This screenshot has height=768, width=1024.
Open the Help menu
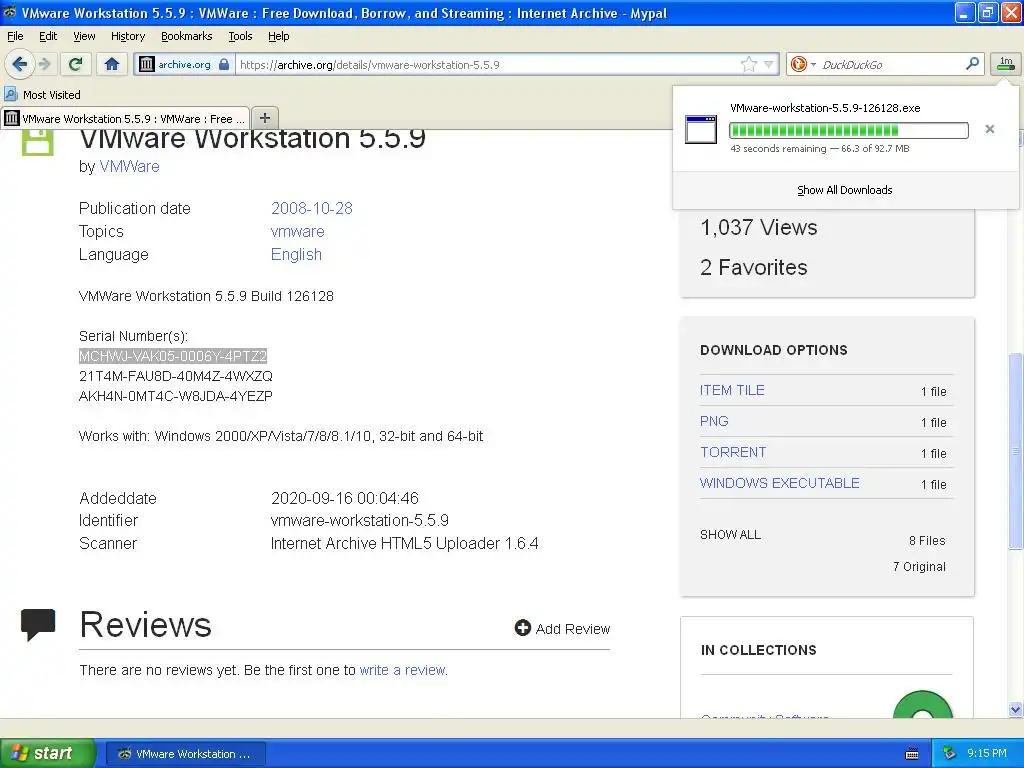coord(278,37)
